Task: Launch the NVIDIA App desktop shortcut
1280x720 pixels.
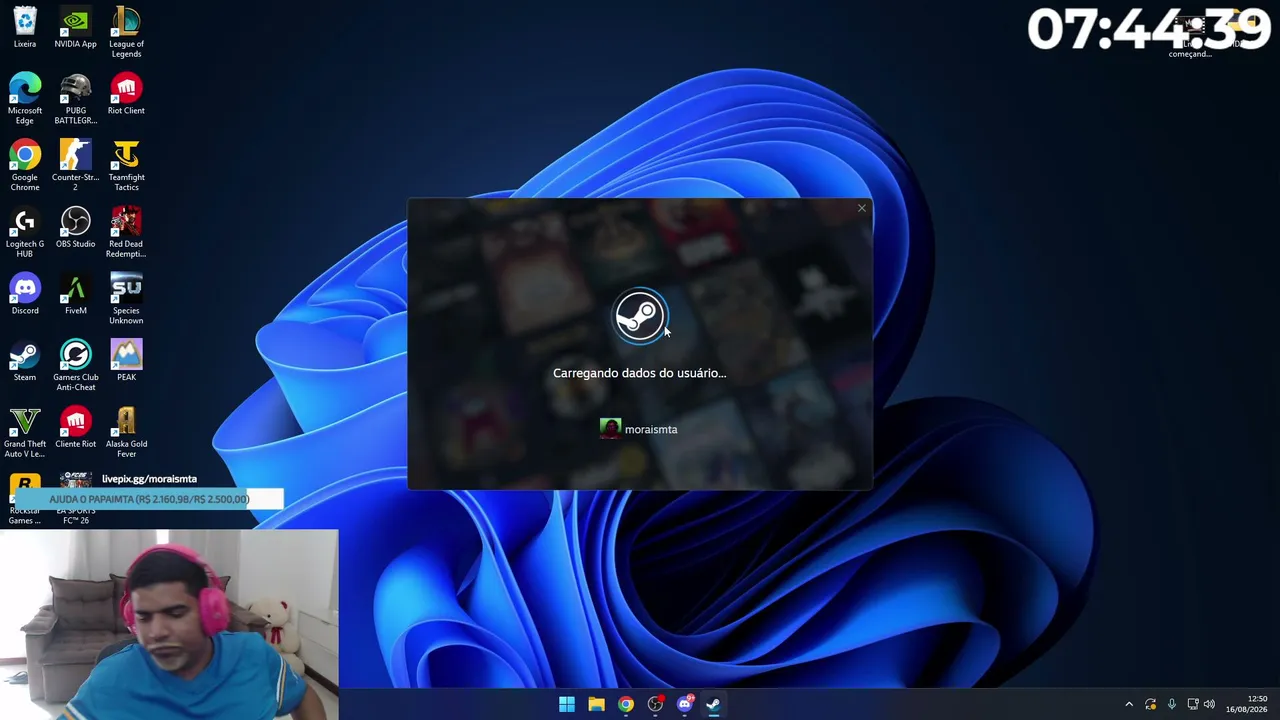Action: point(75,28)
